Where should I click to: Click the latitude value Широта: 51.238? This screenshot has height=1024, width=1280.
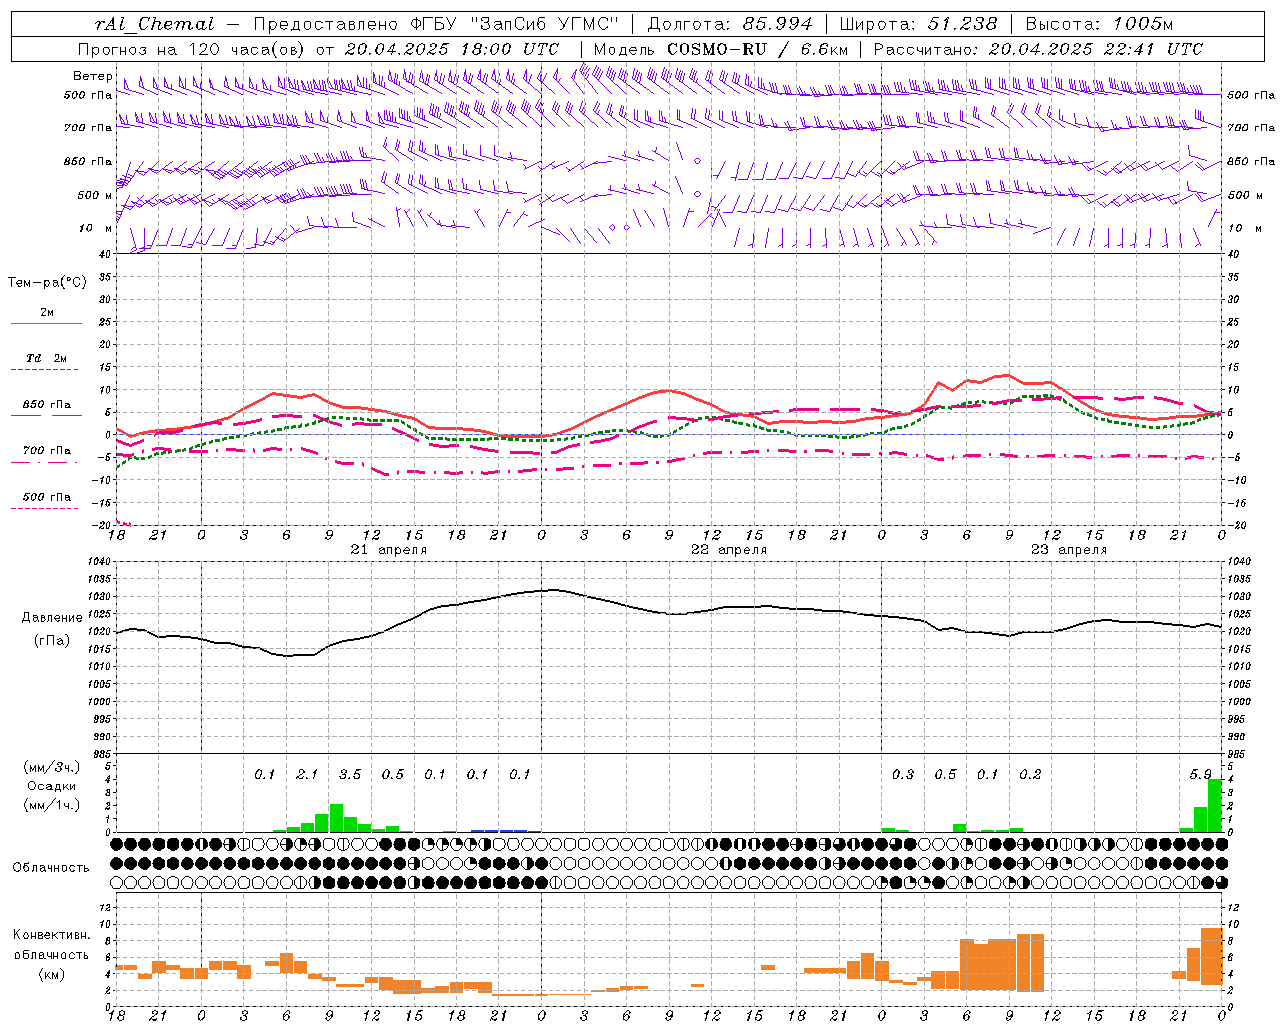click(x=917, y=24)
